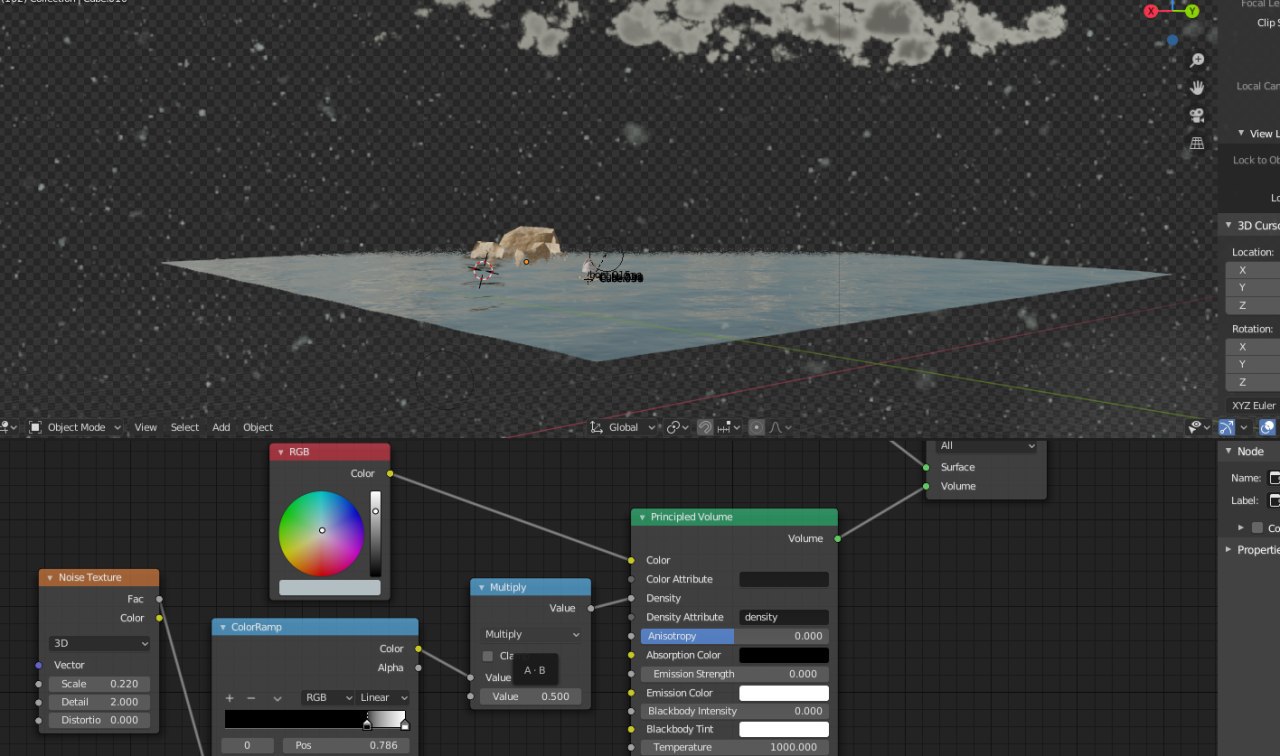Click the red X axis gizmo ball
Image resolution: width=1280 pixels, height=756 pixels.
click(1151, 11)
